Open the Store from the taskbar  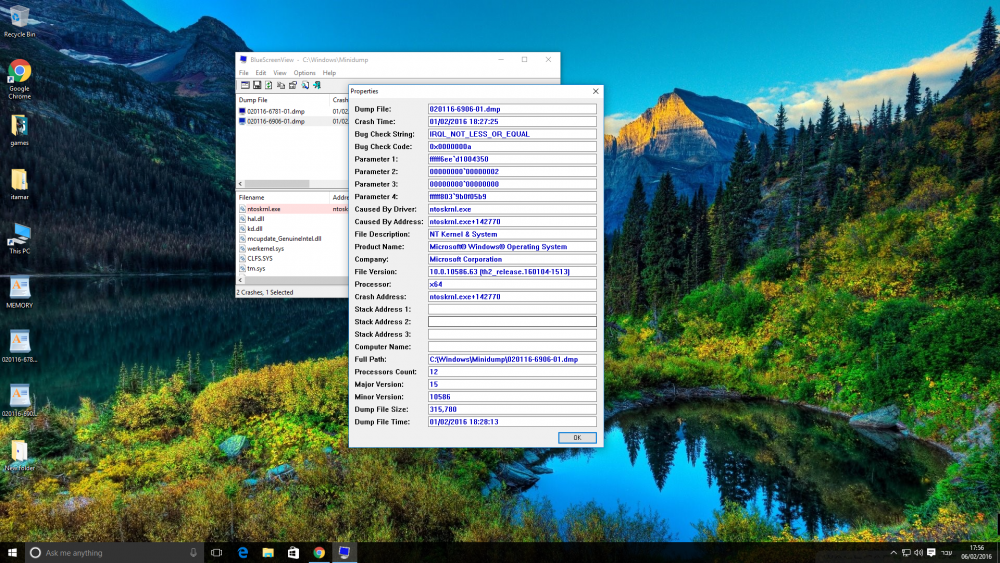293,552
